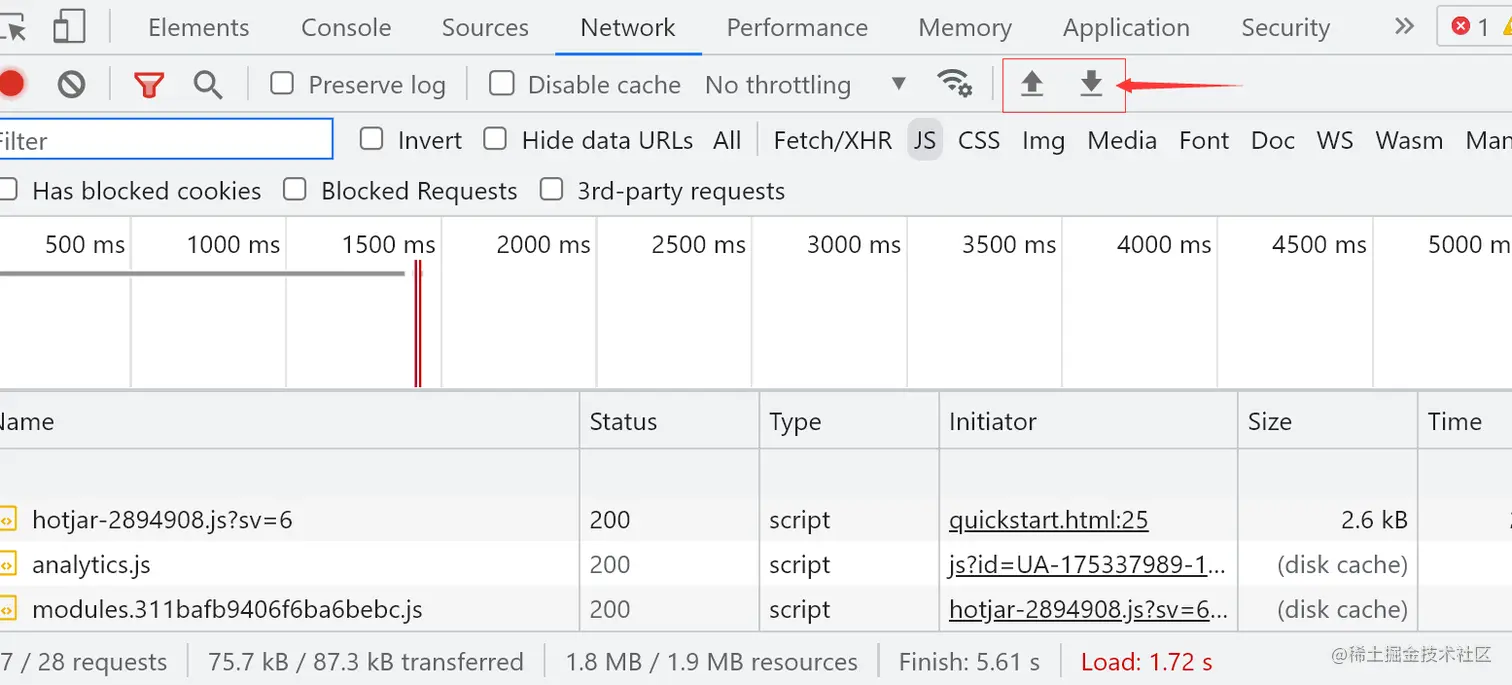Open the Performance tab

[797, 28]
